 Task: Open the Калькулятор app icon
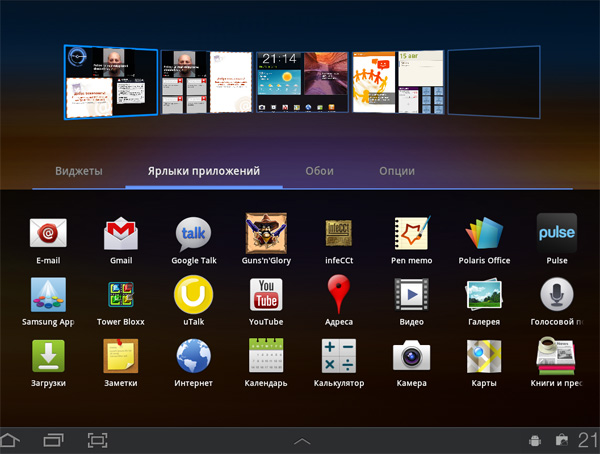pos(338,357)
